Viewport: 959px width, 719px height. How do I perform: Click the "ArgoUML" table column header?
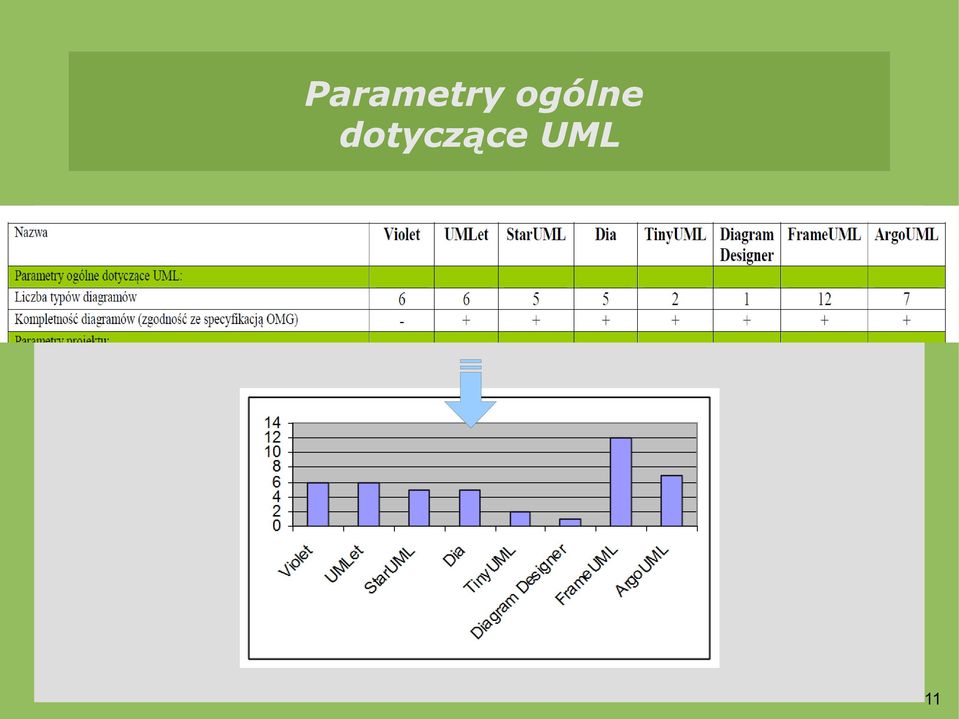[x=906, y=235]
